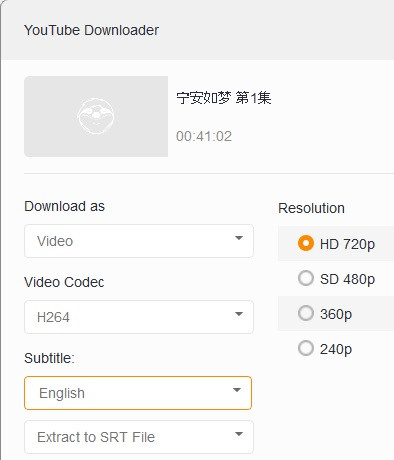Screen dimensions: 394x460
Task: Click the gray video thumbnail placeholder
Action: point(96,116)
